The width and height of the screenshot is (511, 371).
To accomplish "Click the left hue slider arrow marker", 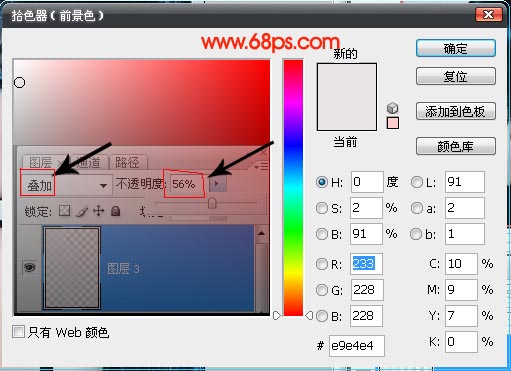I will (277, 315).
